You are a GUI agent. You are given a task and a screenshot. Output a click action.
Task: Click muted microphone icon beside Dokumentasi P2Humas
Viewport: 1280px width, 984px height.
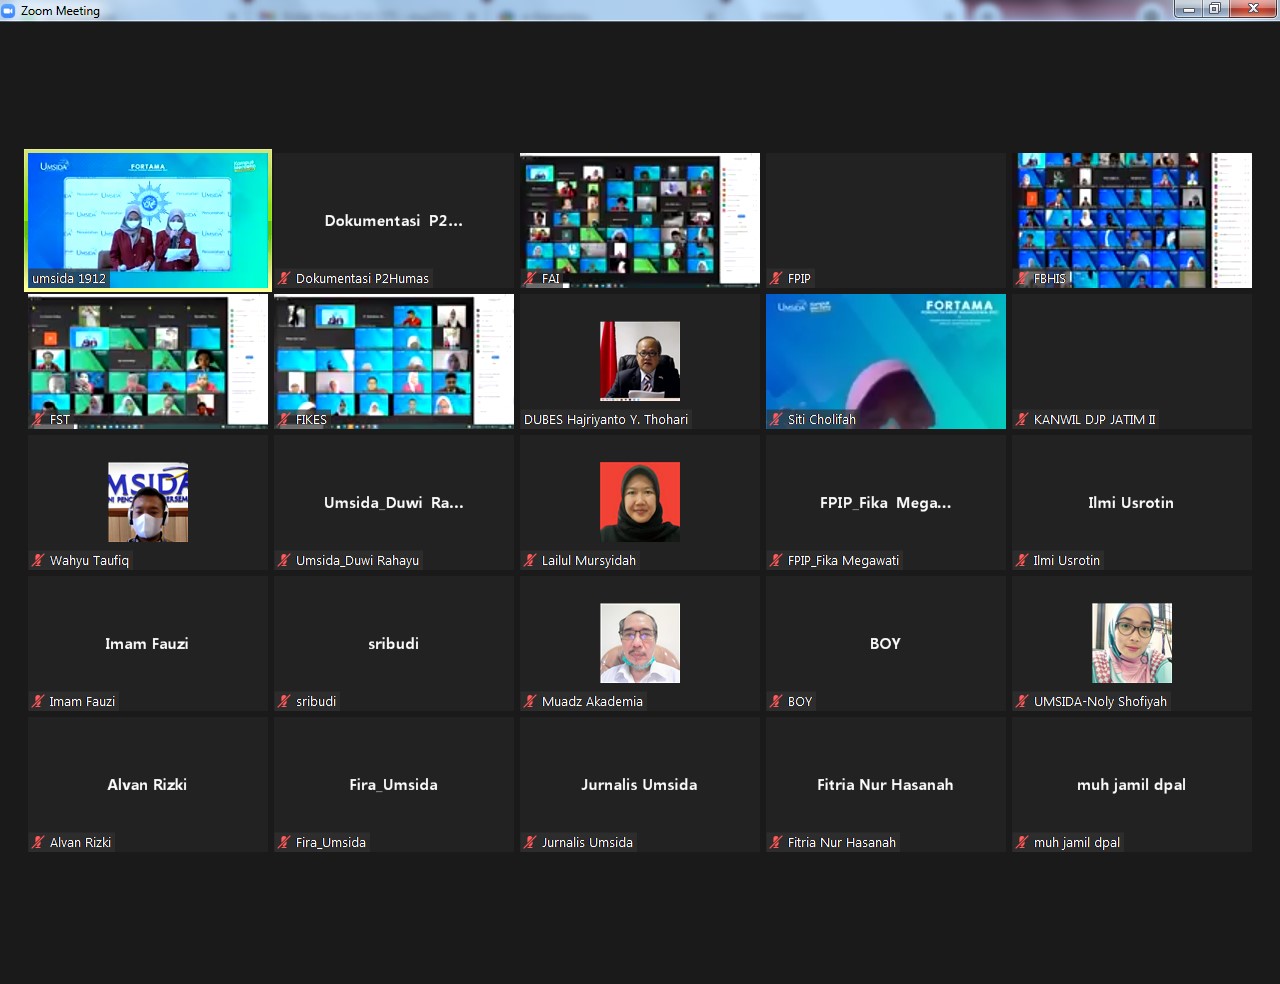click(285, 279)
